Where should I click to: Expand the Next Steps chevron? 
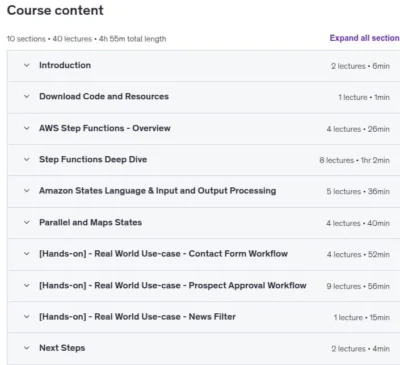[x=27, y=348]
